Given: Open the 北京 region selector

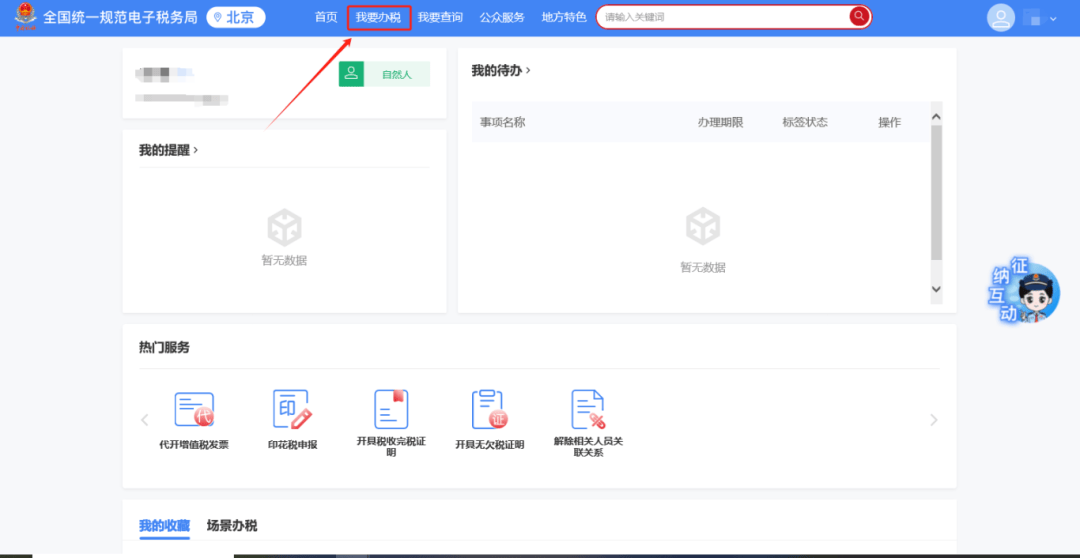Looking at the screenshot, I should tap(235, 17).
